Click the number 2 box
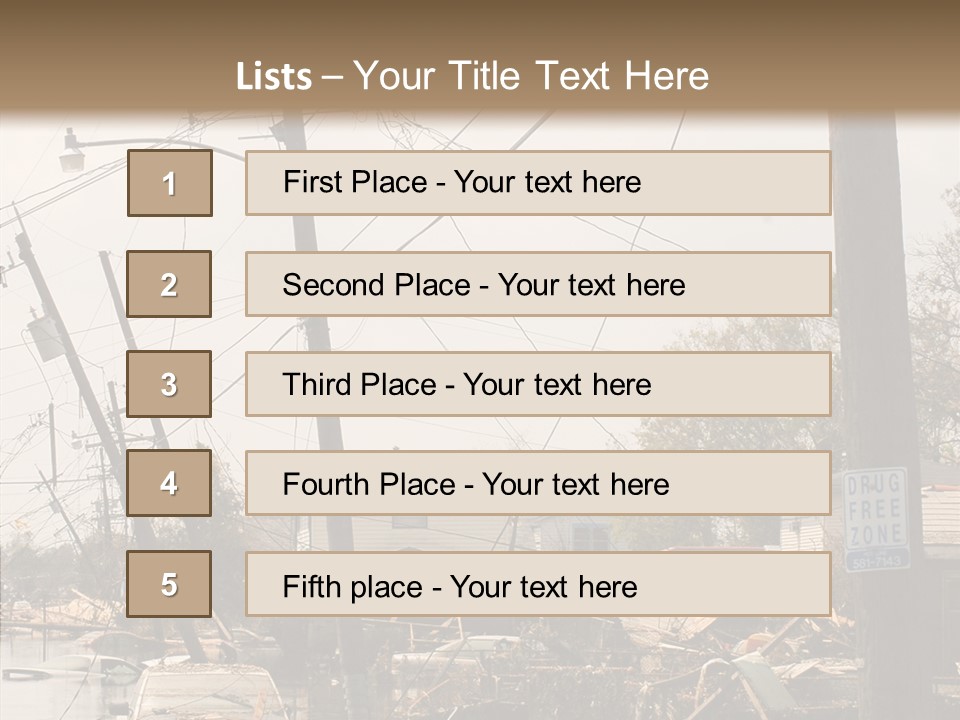The width and height of the screenshot is (960, 720). pyautogui.click(x=169, y=284)
